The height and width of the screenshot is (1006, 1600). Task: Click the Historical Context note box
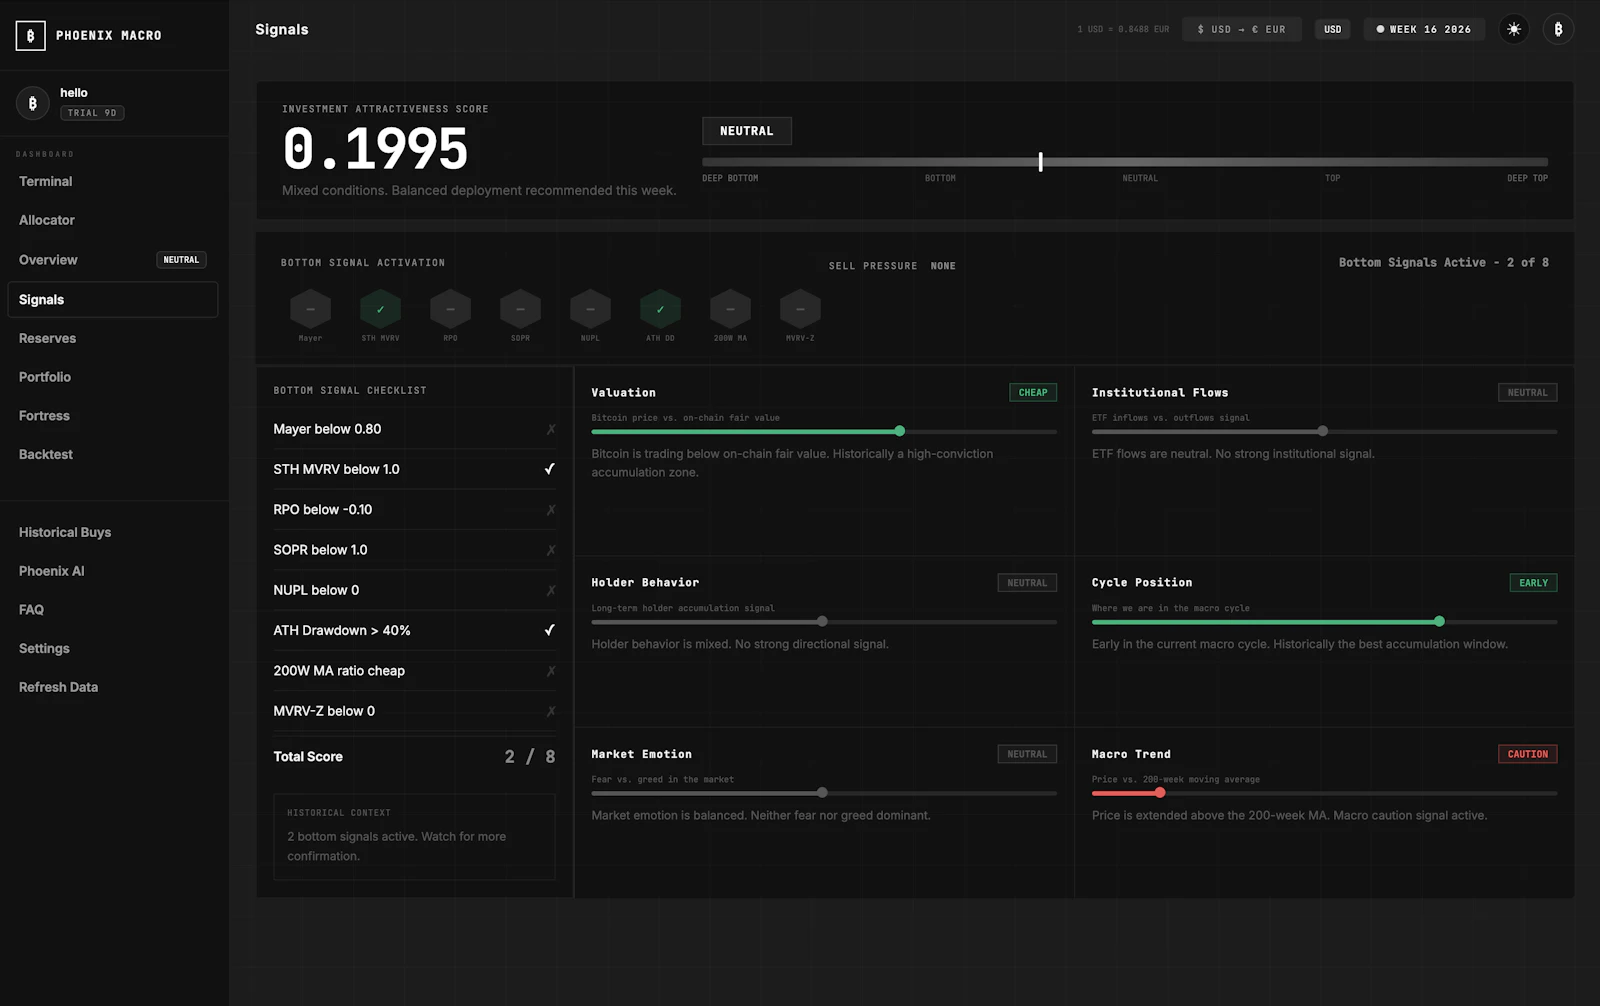point(414,837)
